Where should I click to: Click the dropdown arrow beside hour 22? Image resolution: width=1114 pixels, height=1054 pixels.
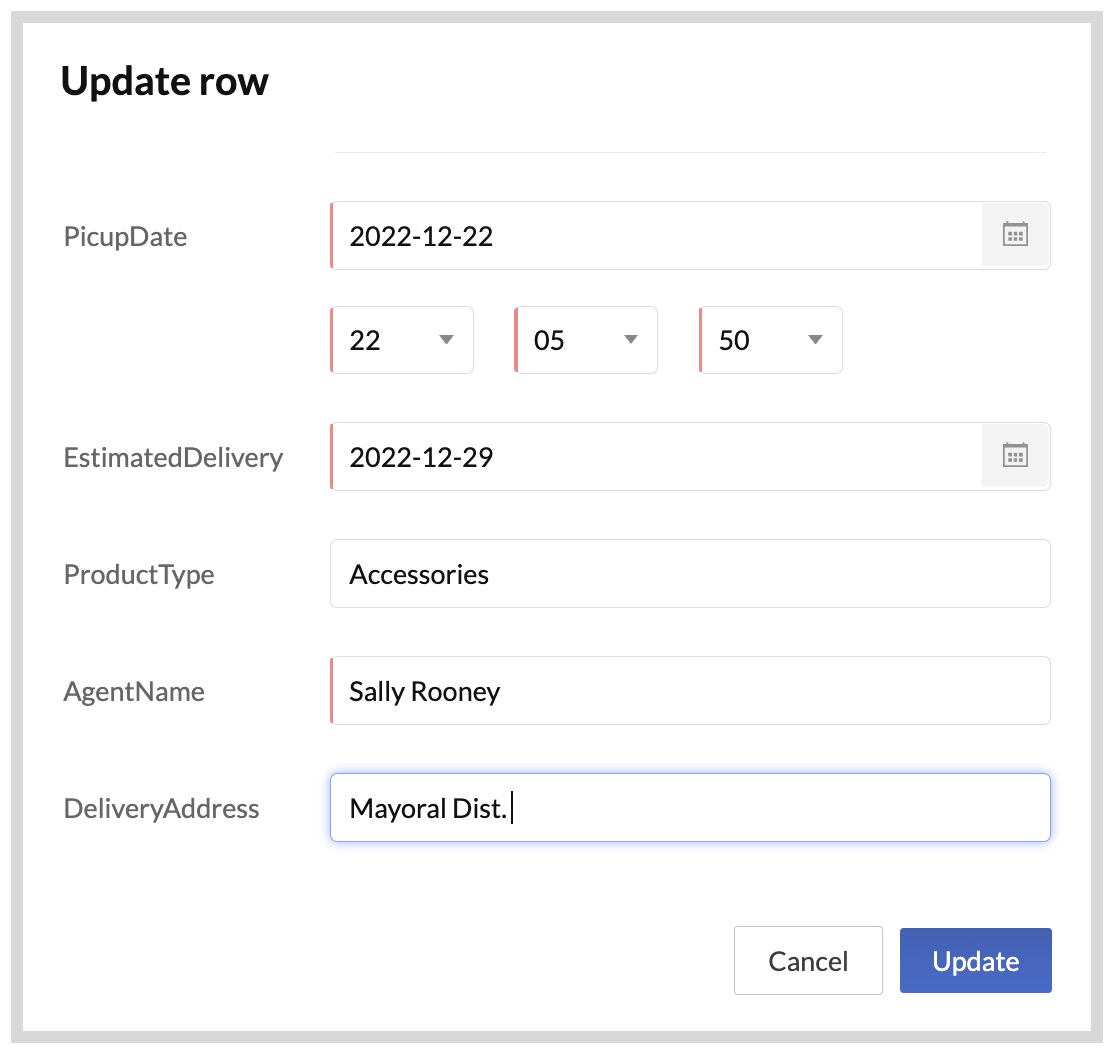tap(446, 340)
